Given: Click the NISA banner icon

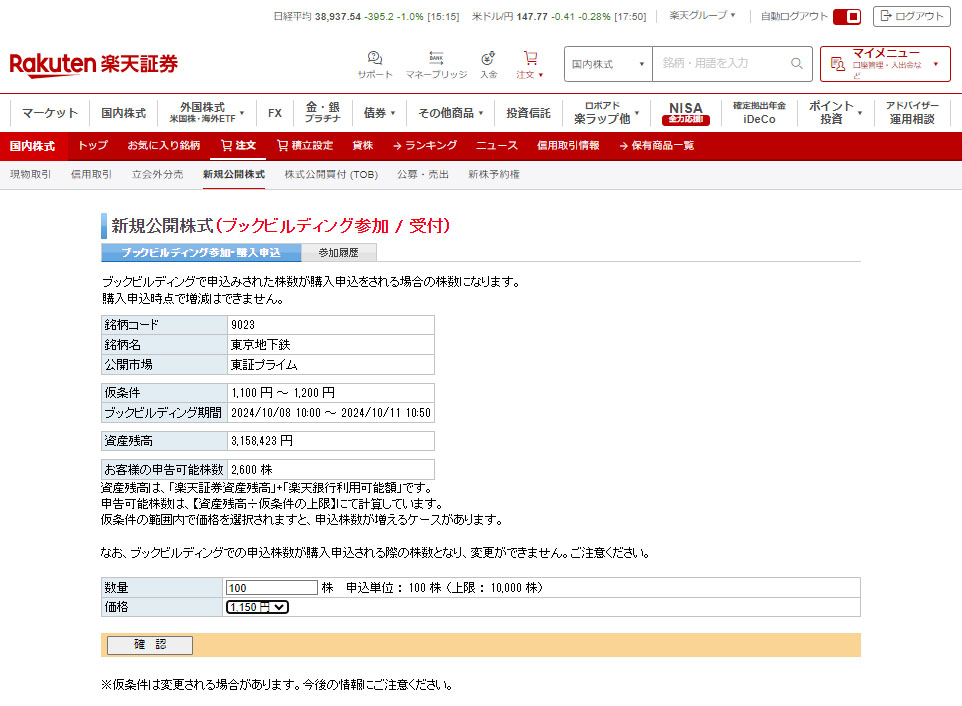Looking at the screenshot, I should (685, 112).
